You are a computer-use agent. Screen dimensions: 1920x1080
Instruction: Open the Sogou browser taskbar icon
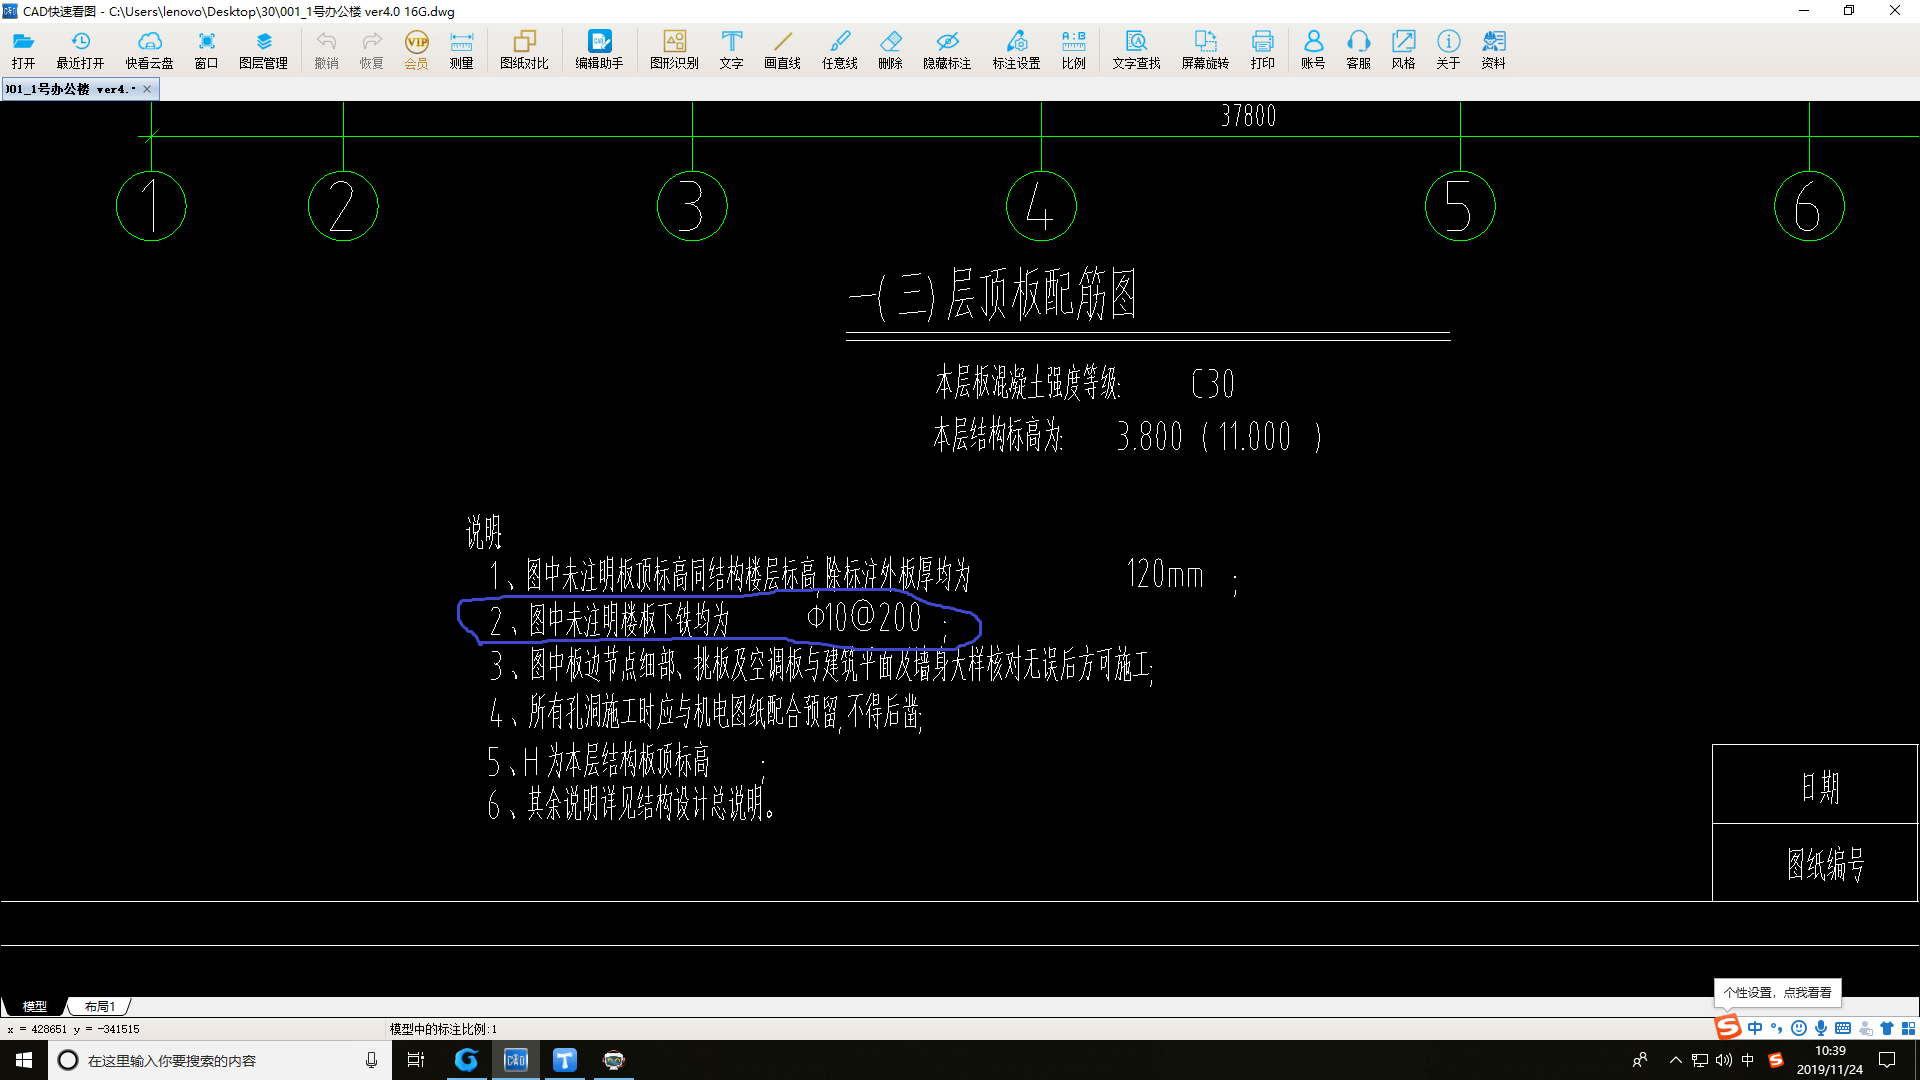[x=466, y=1060]
